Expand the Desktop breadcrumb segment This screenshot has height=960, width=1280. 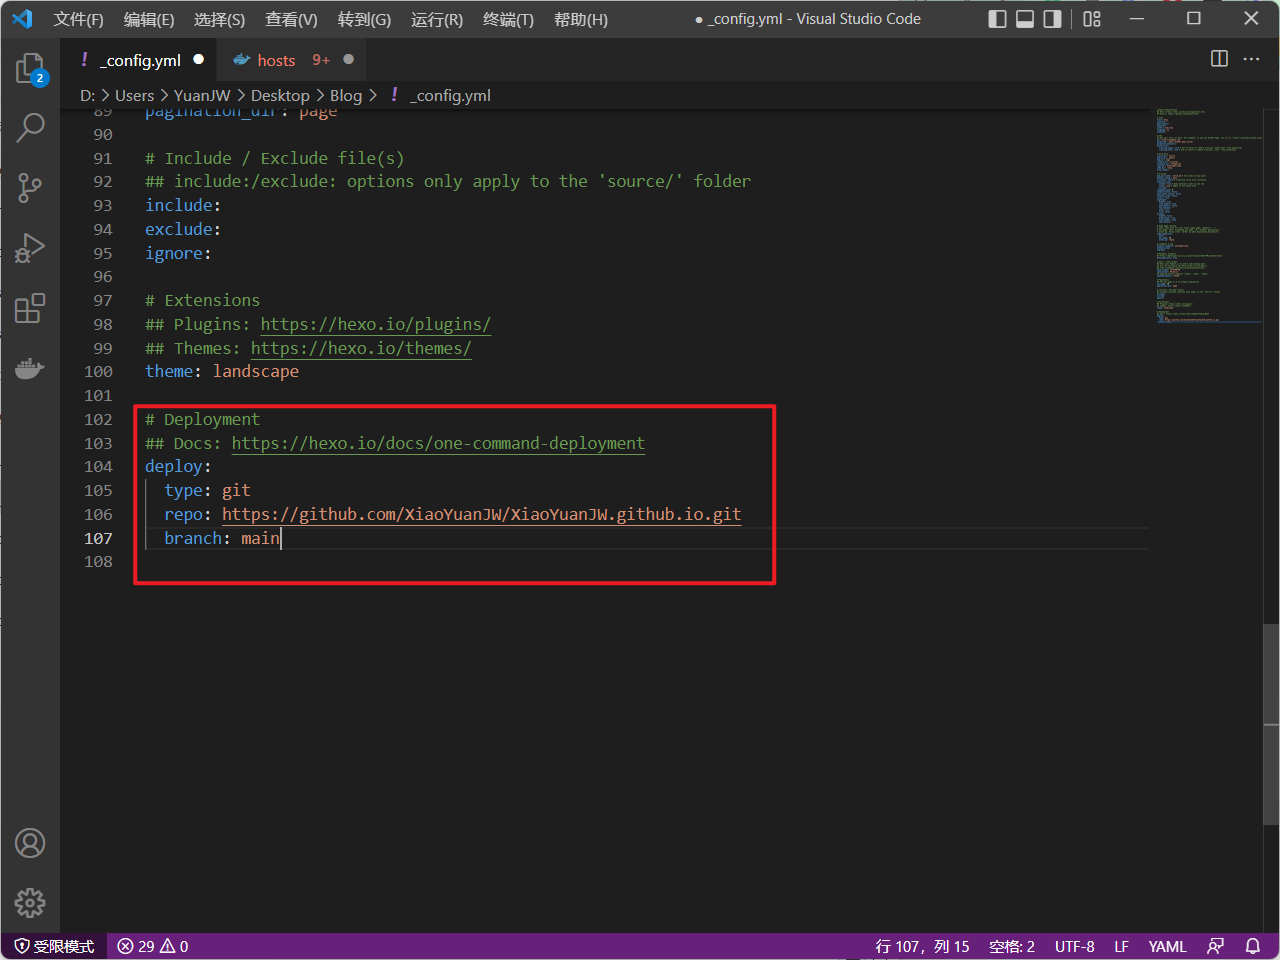pyautogui.click(x=280, y=95)
